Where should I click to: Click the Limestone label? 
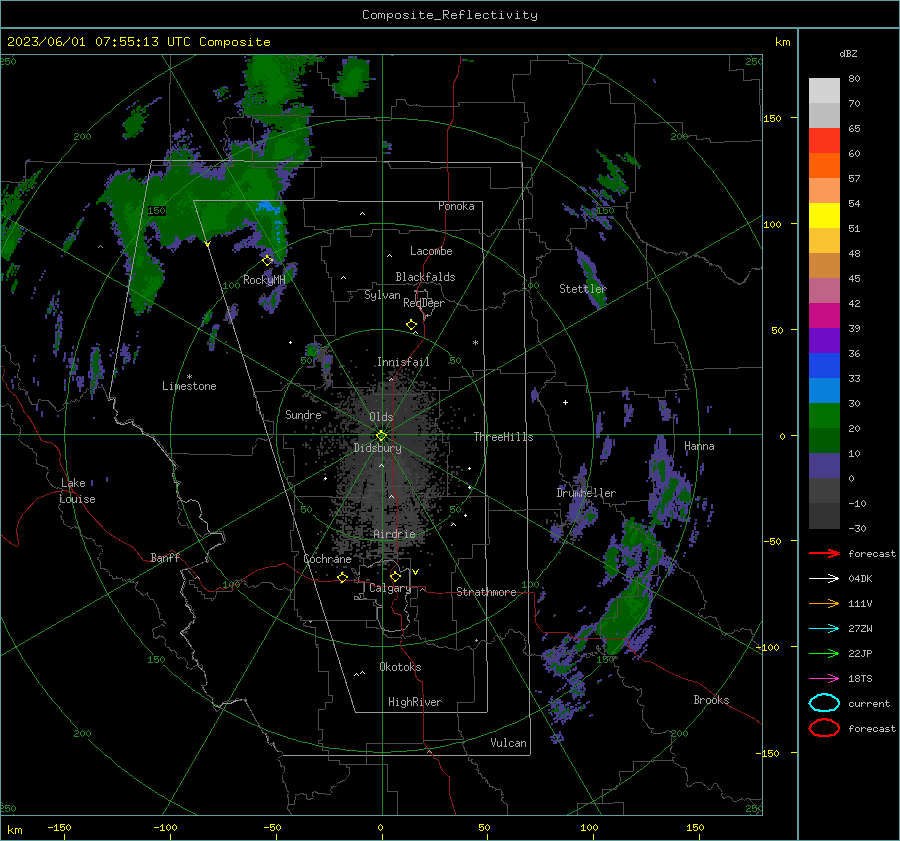click(x=189, y=386)
